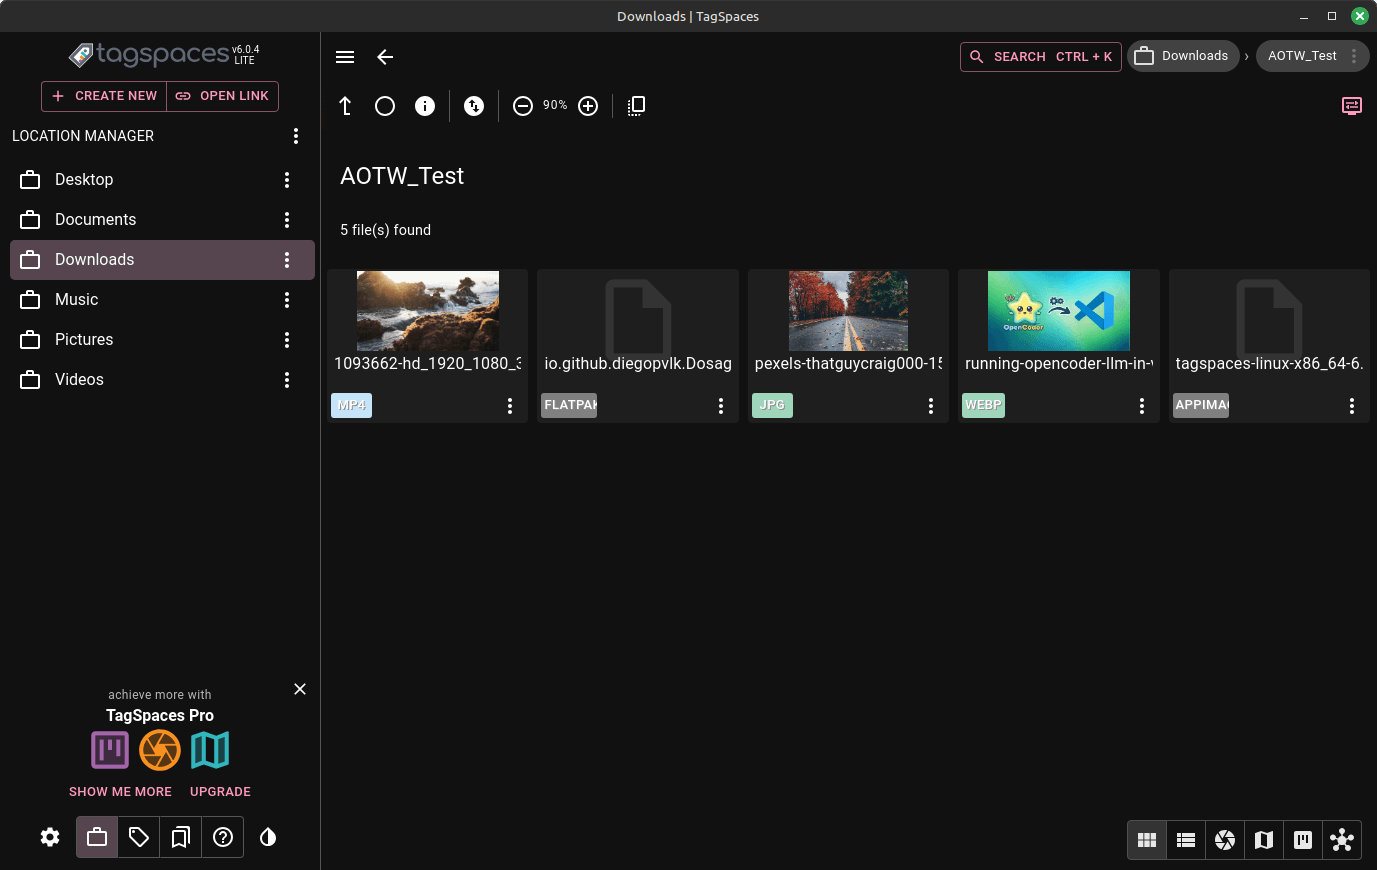The width and height of the screenshot is (1377, 870).
Task: Toggle select-all entries with the circle icon
Action: pyautogui.click(x=385, y=105)
